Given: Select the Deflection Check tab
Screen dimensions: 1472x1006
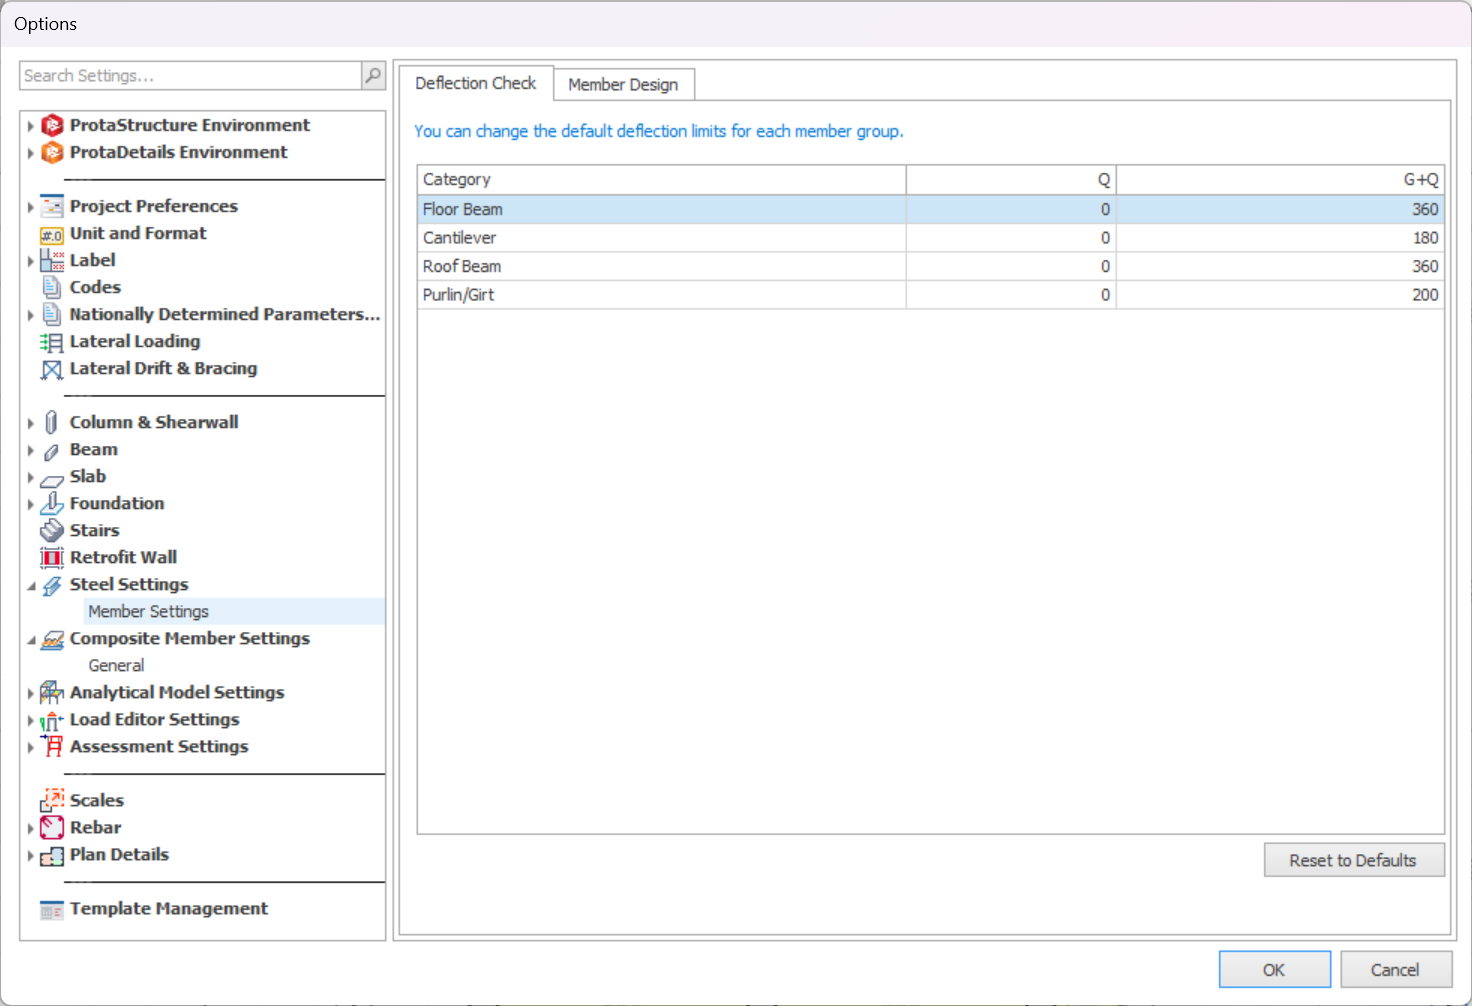Looking at the screenshot, I should click(x=476, y=84).
